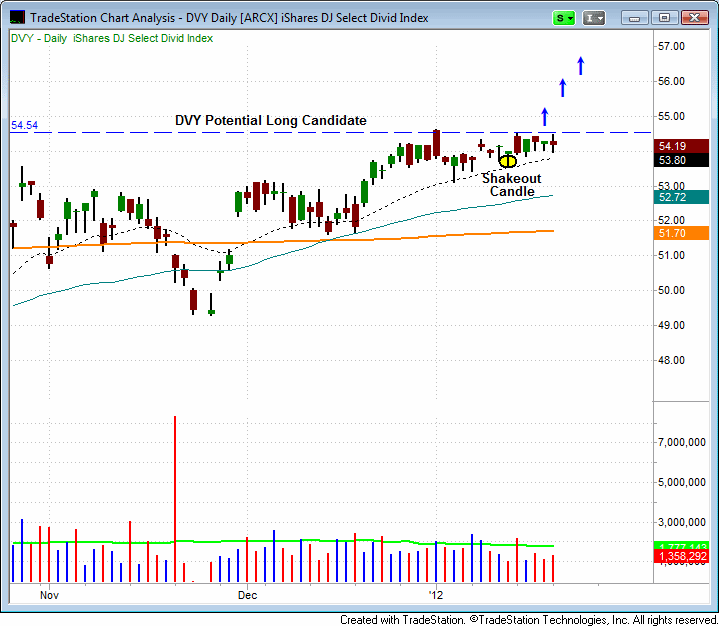Open the green S symbol-link dropdown
This screenshot has height=626, width=719.
point(564,18)
